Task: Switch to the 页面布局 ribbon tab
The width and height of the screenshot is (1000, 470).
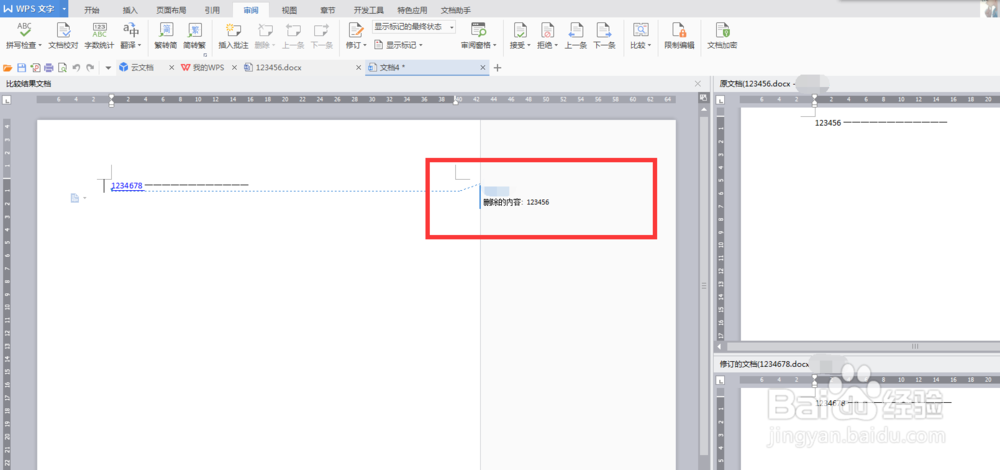Action: (x=171, y=10)
